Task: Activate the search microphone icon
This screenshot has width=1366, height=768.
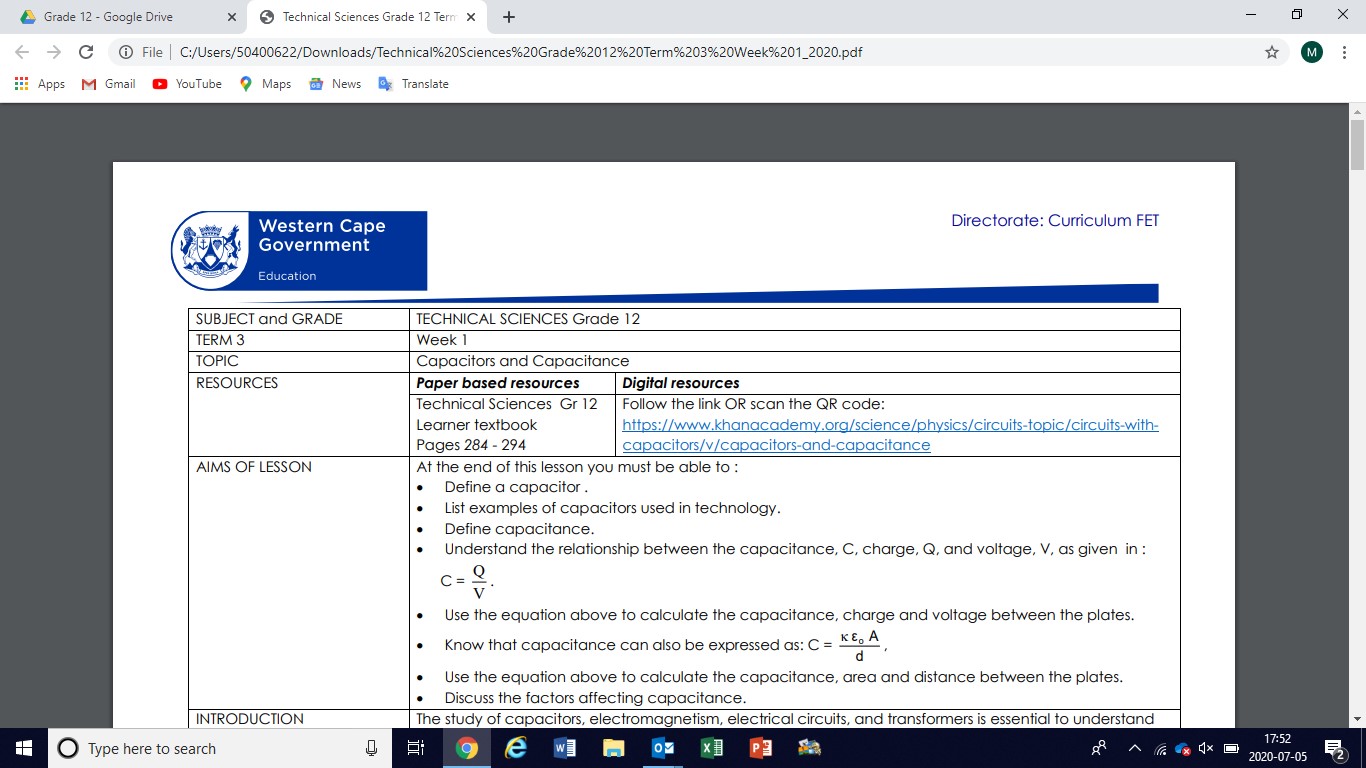Action: 371,748
